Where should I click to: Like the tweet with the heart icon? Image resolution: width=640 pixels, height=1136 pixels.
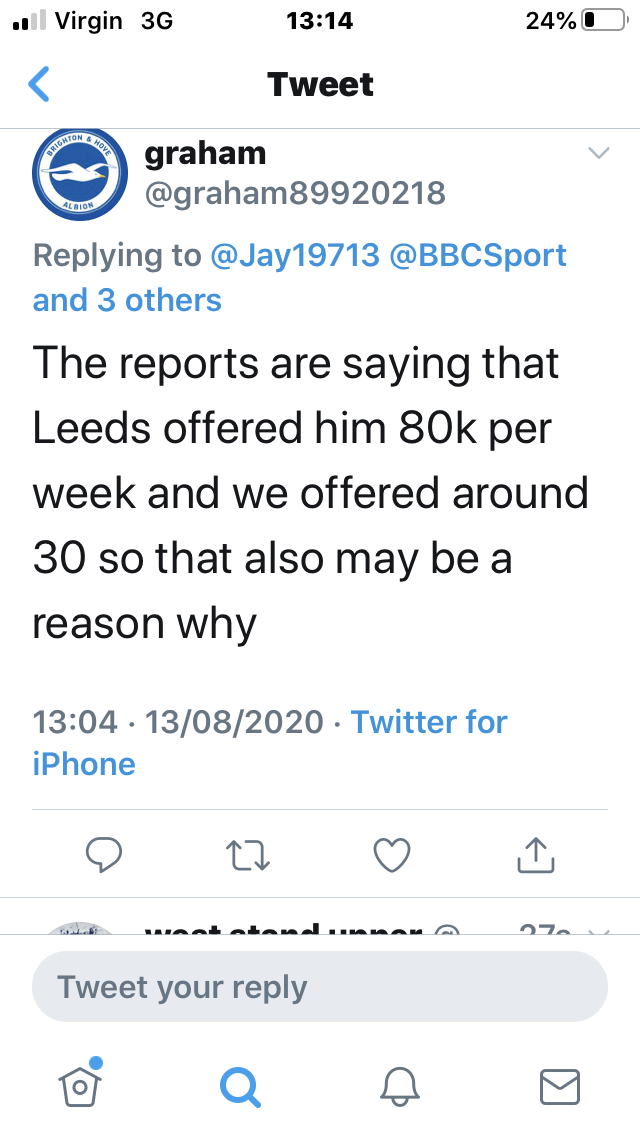pyautogui.click(x=392, y=855)
